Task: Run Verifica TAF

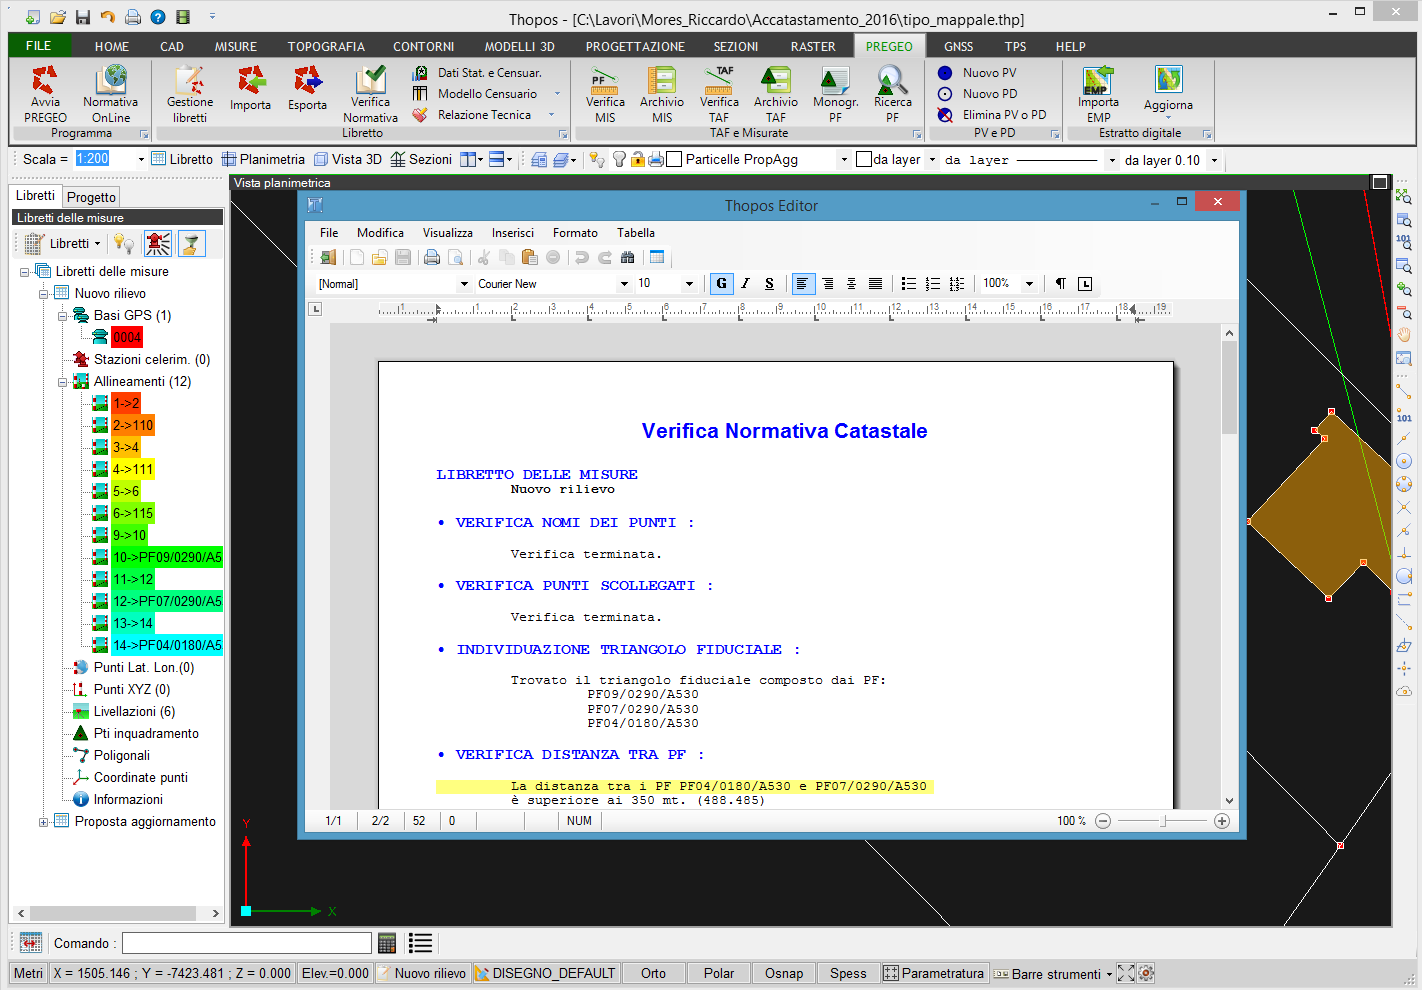Action: 719,94
